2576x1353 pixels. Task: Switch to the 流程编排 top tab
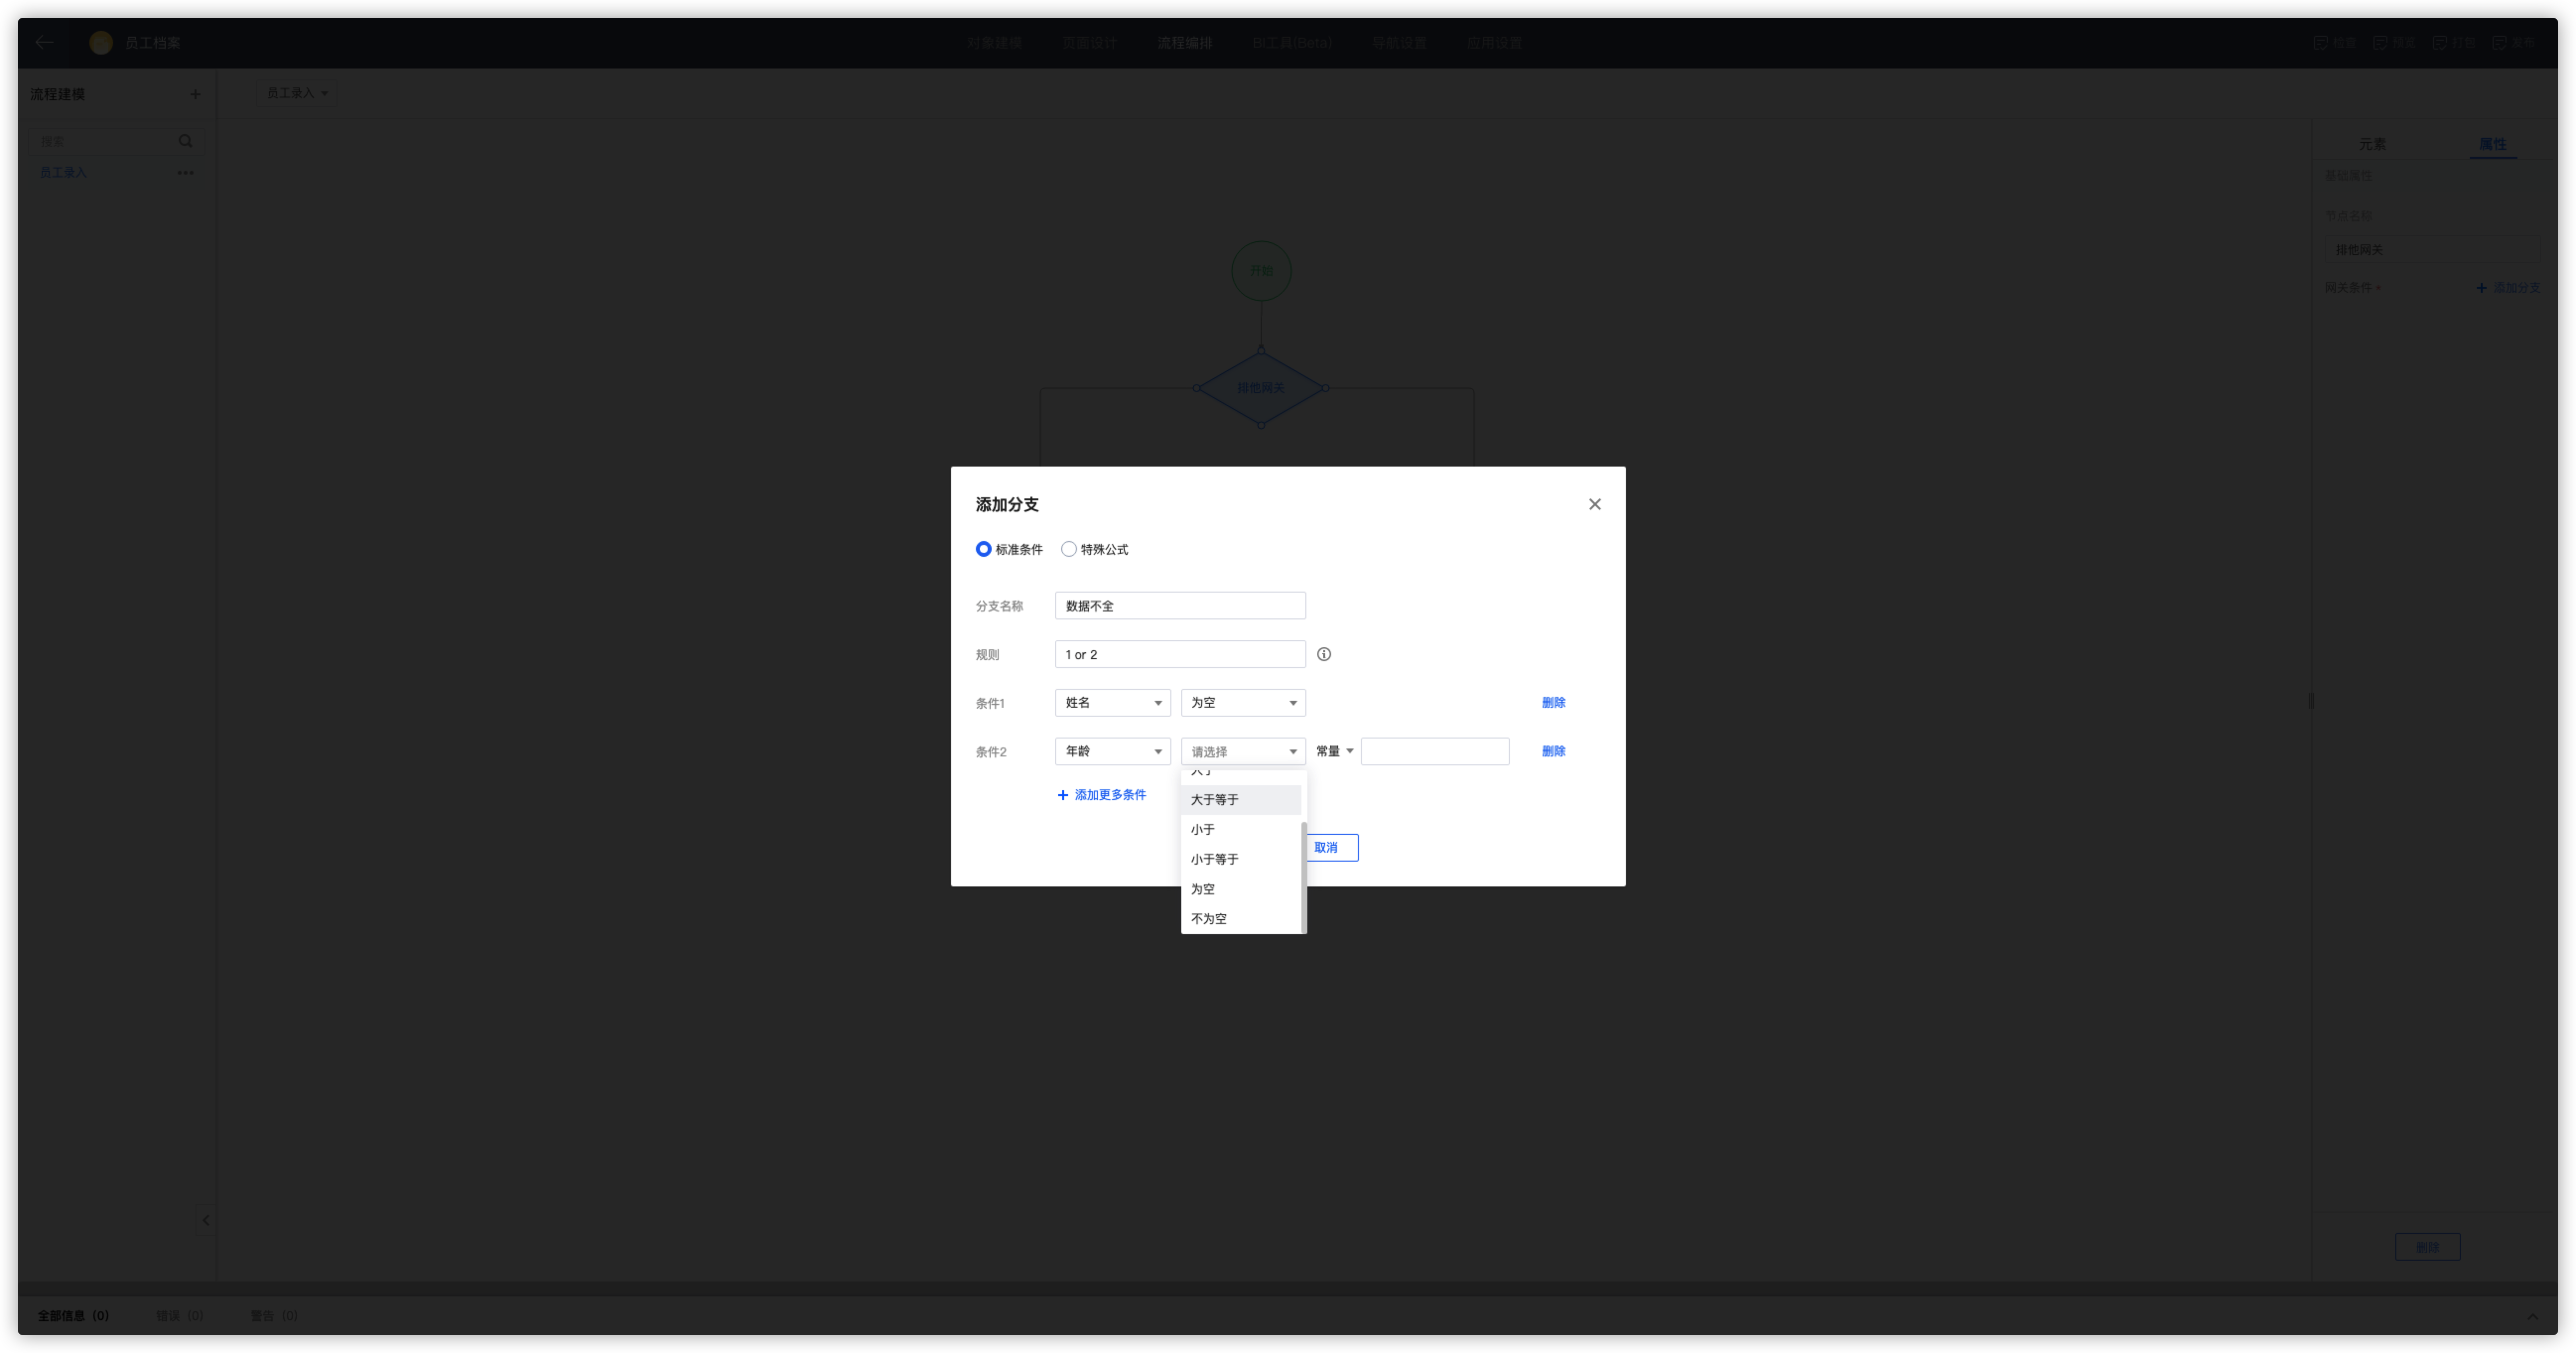tap(1184, 43)
